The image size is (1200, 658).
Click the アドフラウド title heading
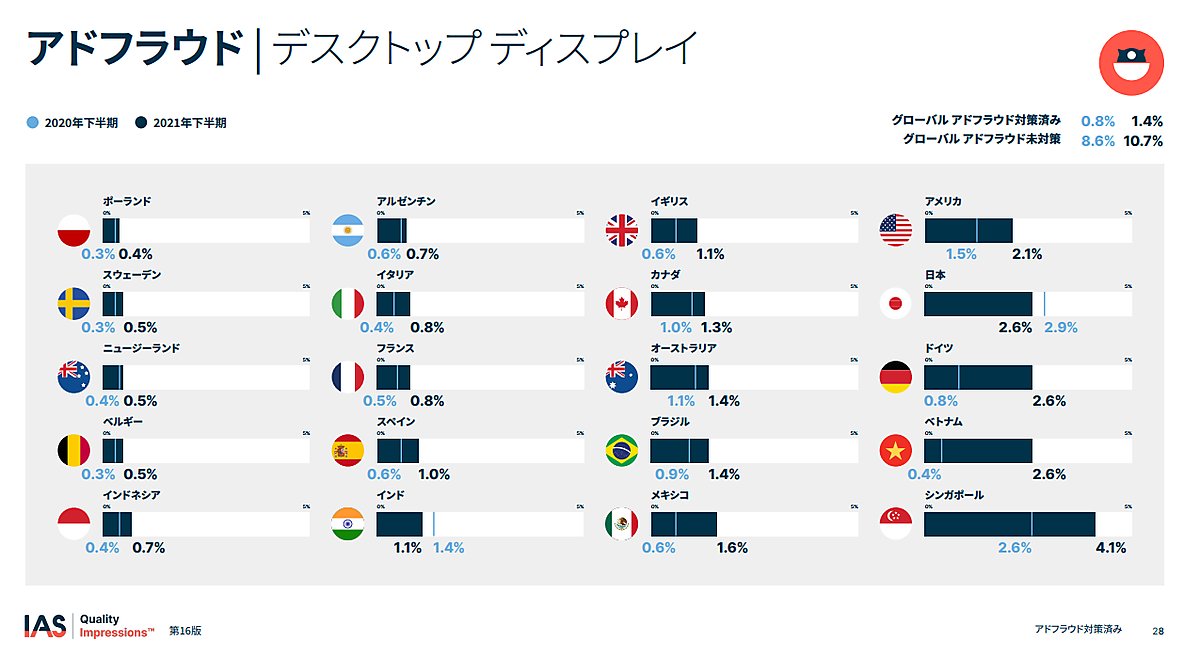pyautogui.click(x=136, y=48)
